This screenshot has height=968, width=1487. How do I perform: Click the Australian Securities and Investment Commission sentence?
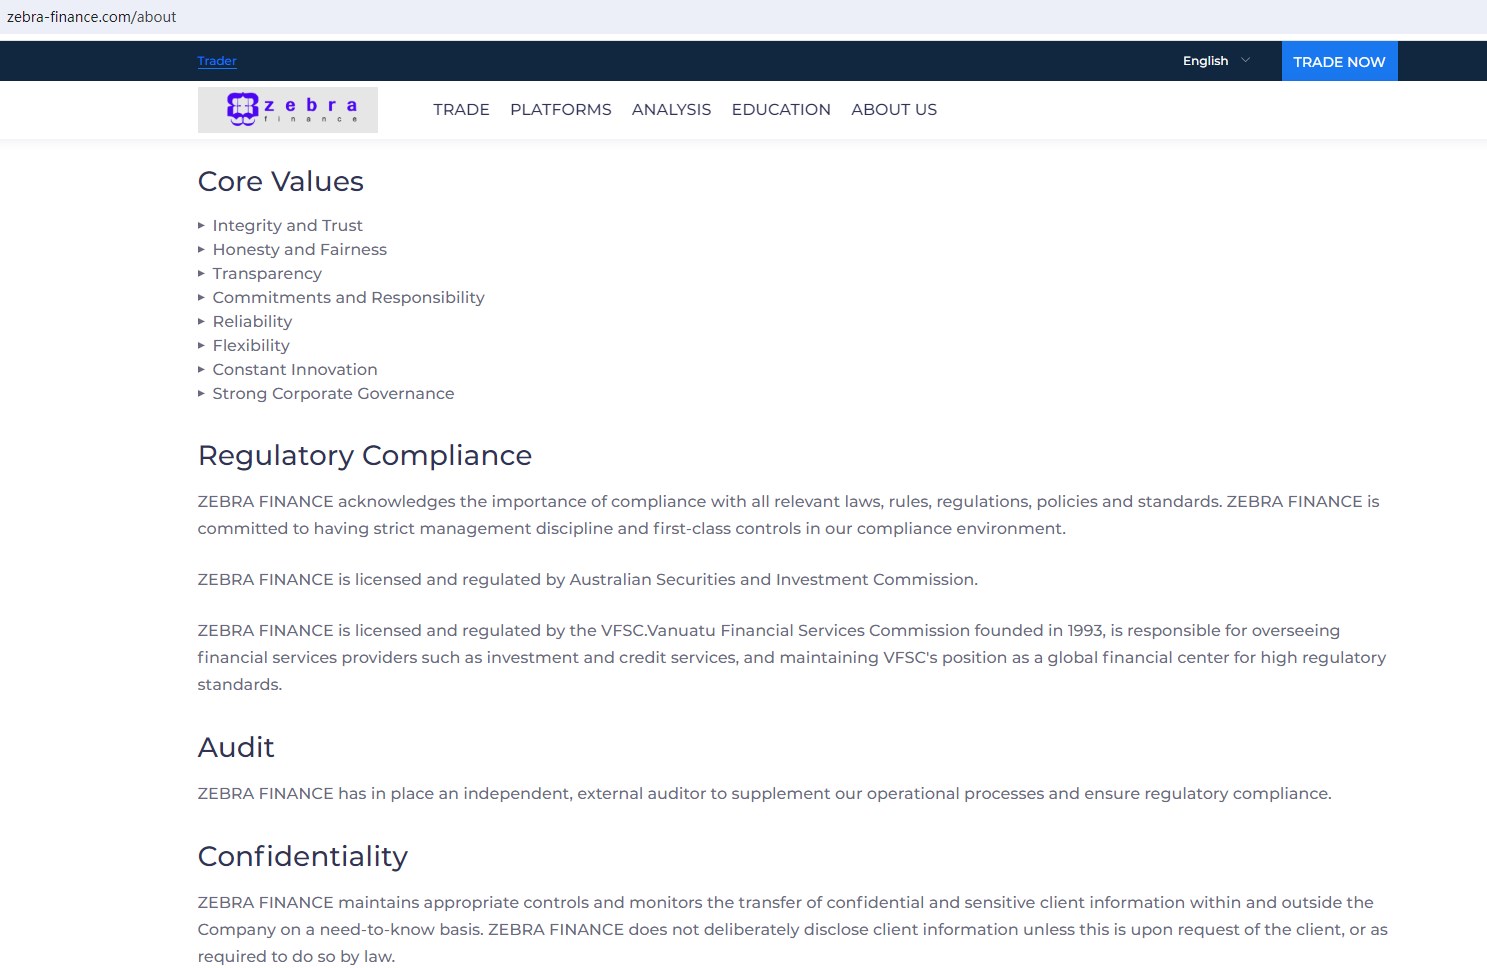coord(588,580)
